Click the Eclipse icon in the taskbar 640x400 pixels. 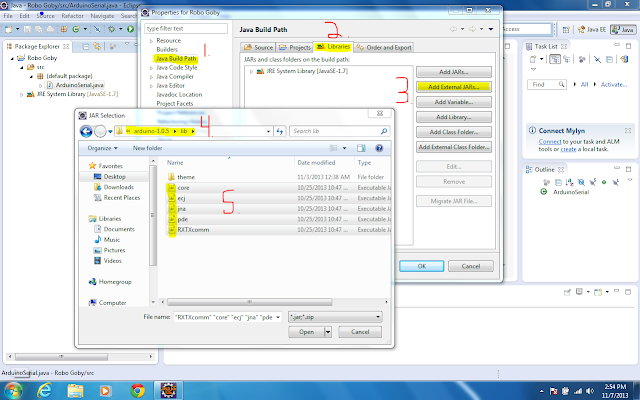point(168,391)
